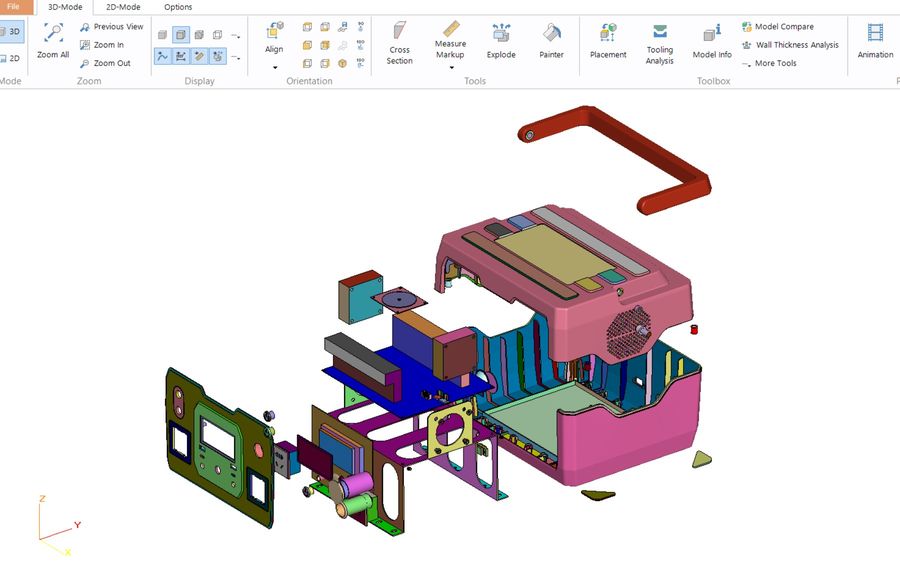Expand the Measure Markup dropdown arrow
This screenshot has height=564, width=900.
(451, 68)
